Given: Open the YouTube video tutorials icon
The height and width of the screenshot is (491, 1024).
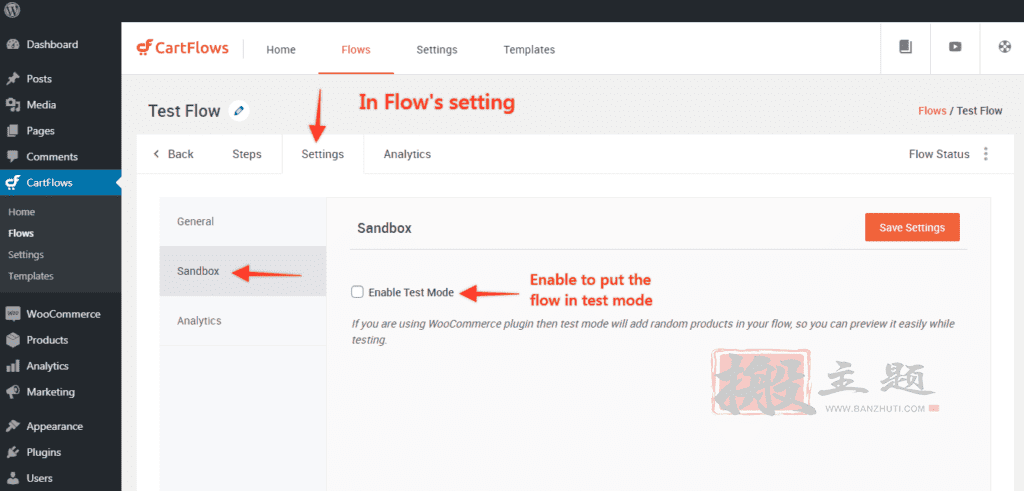Looking at the screenshot, I should [955, 47].
